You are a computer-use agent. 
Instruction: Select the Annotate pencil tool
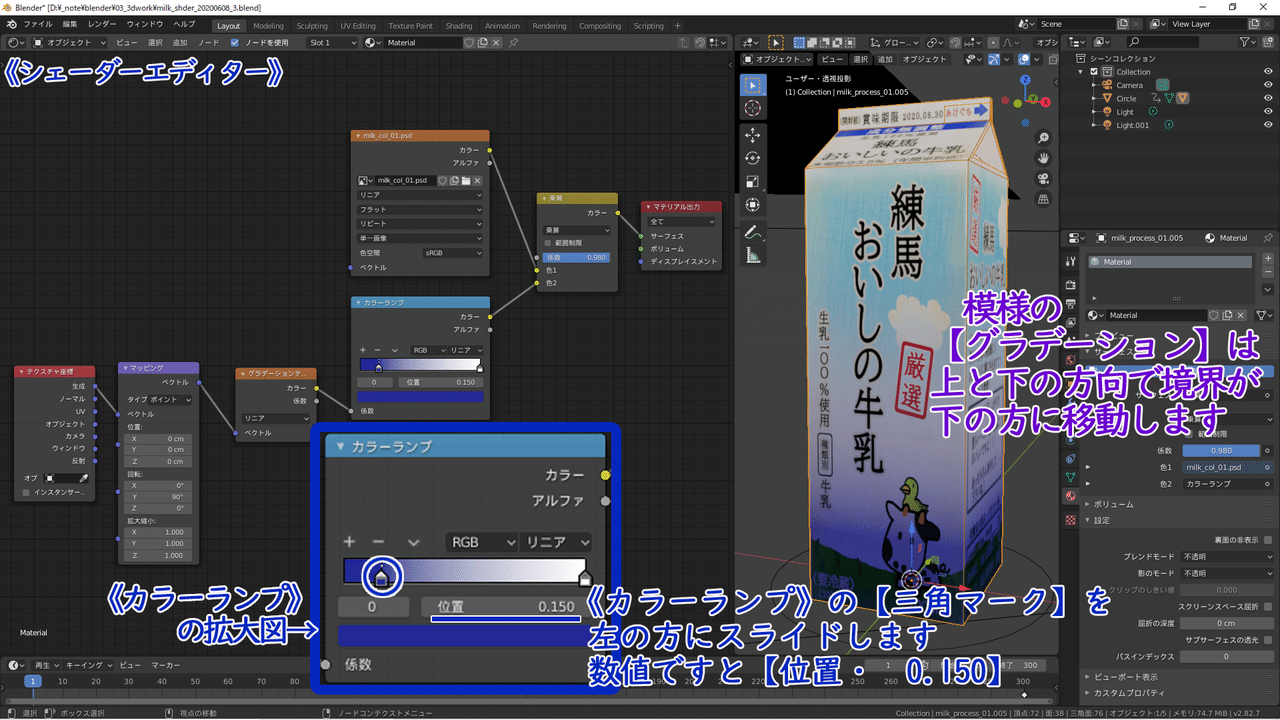coord(753,232)
